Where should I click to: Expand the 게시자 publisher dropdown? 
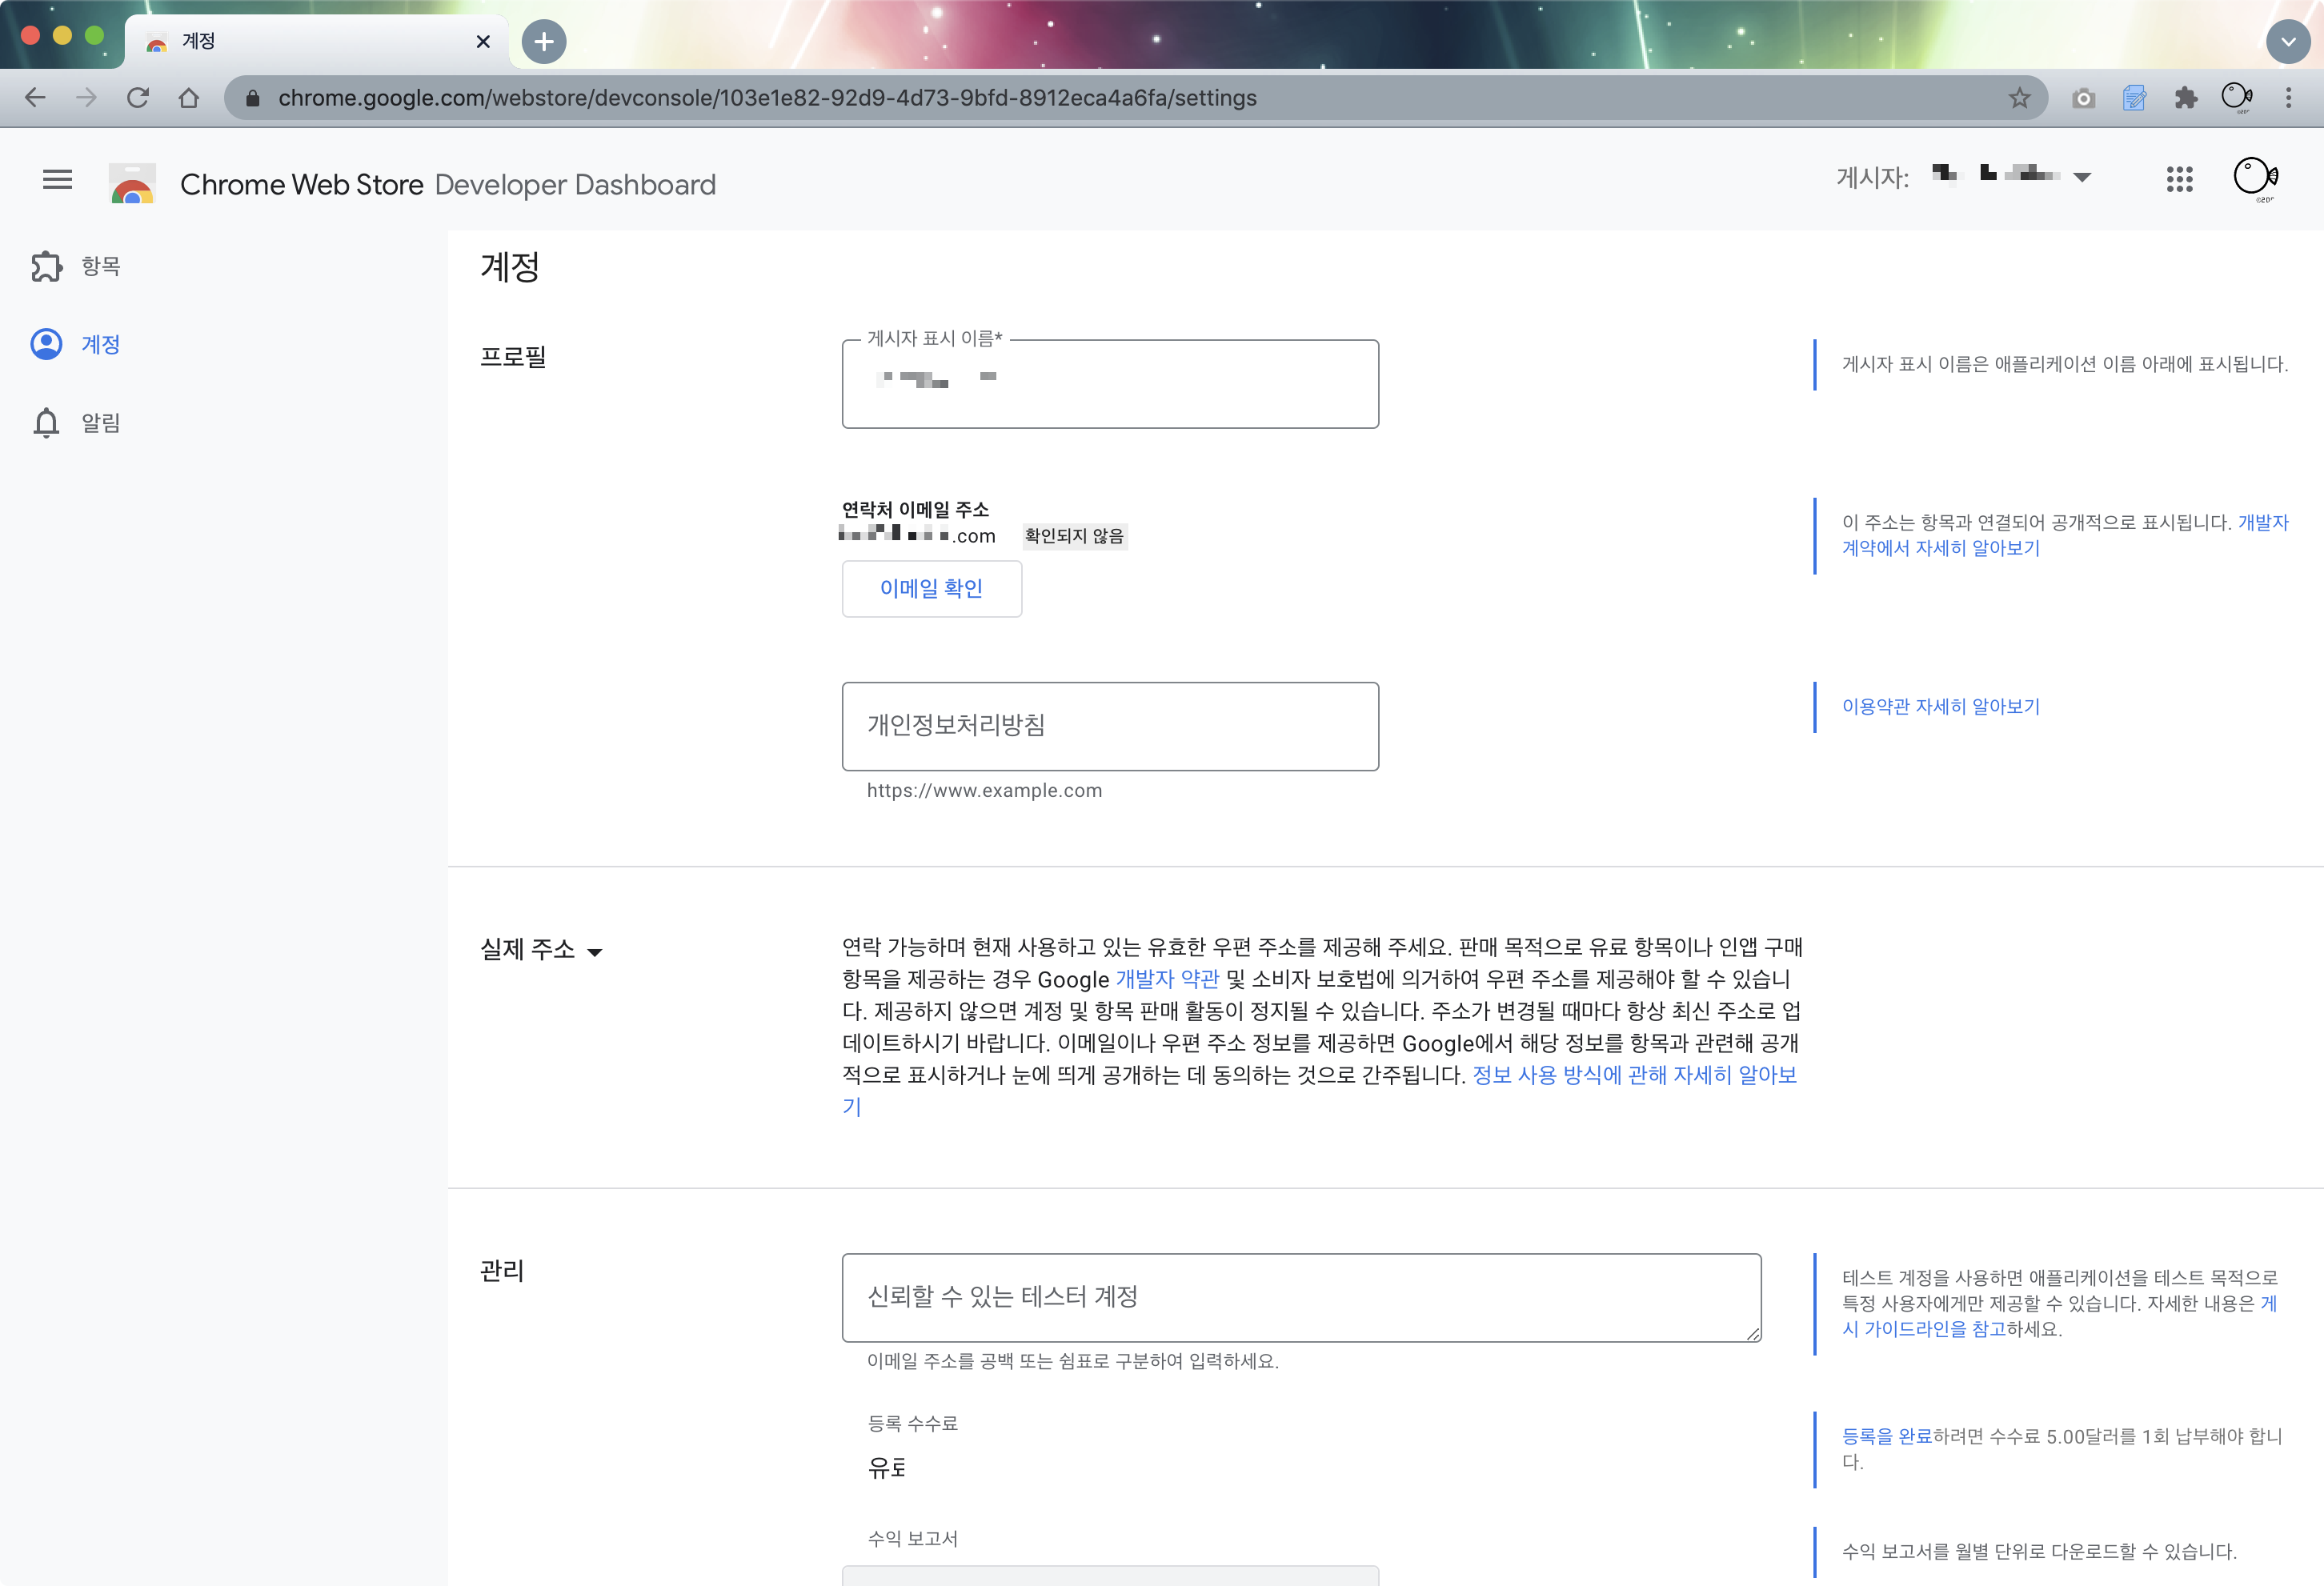[x=2082, y=177]
